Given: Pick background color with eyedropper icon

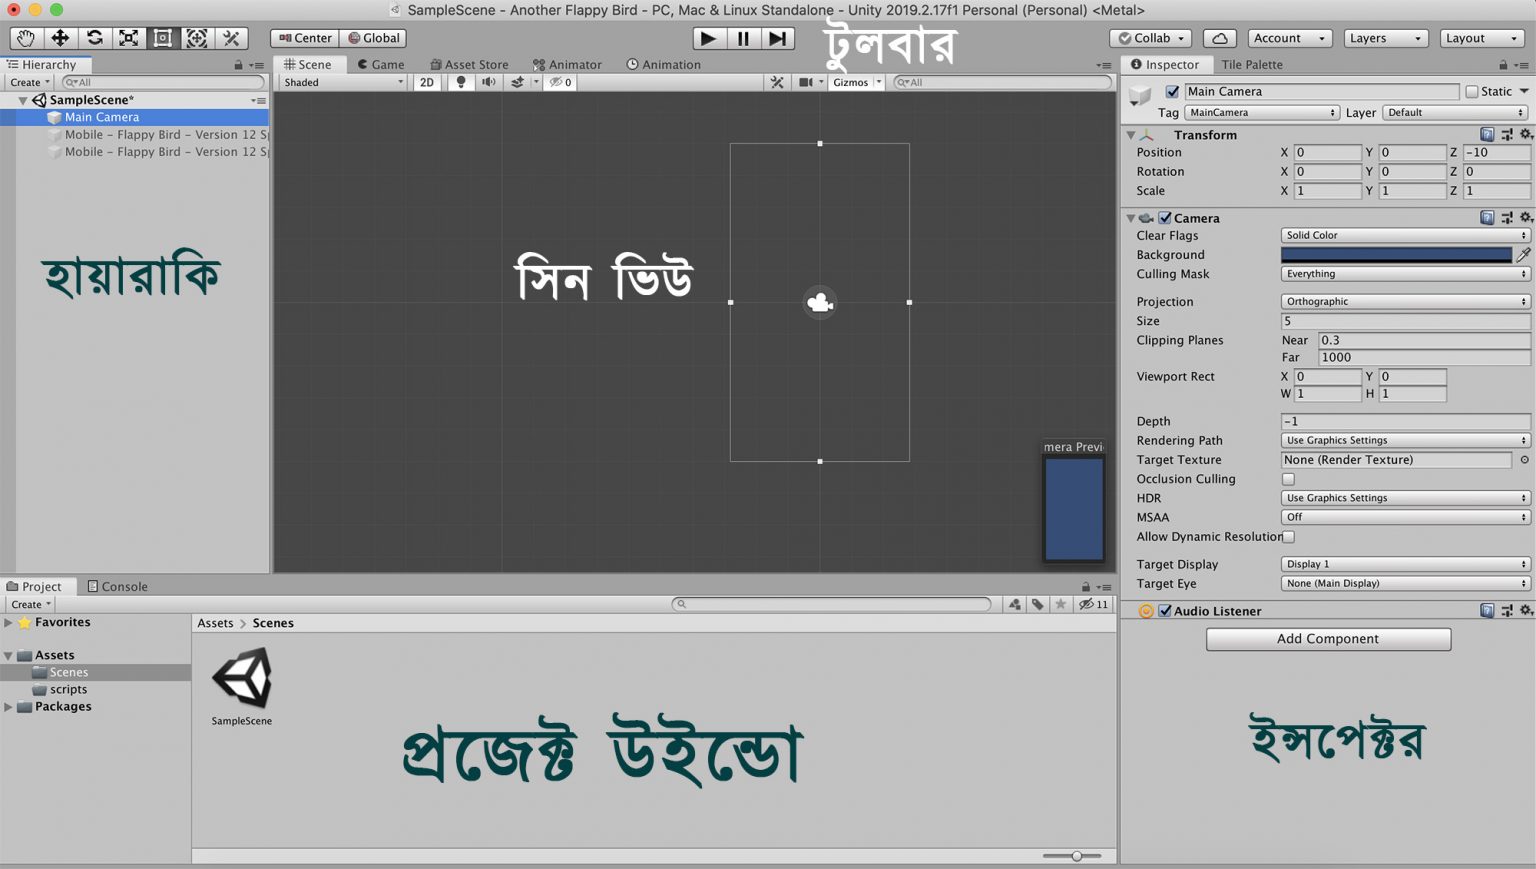Looking at the screenshot, I should point(1523,255).
